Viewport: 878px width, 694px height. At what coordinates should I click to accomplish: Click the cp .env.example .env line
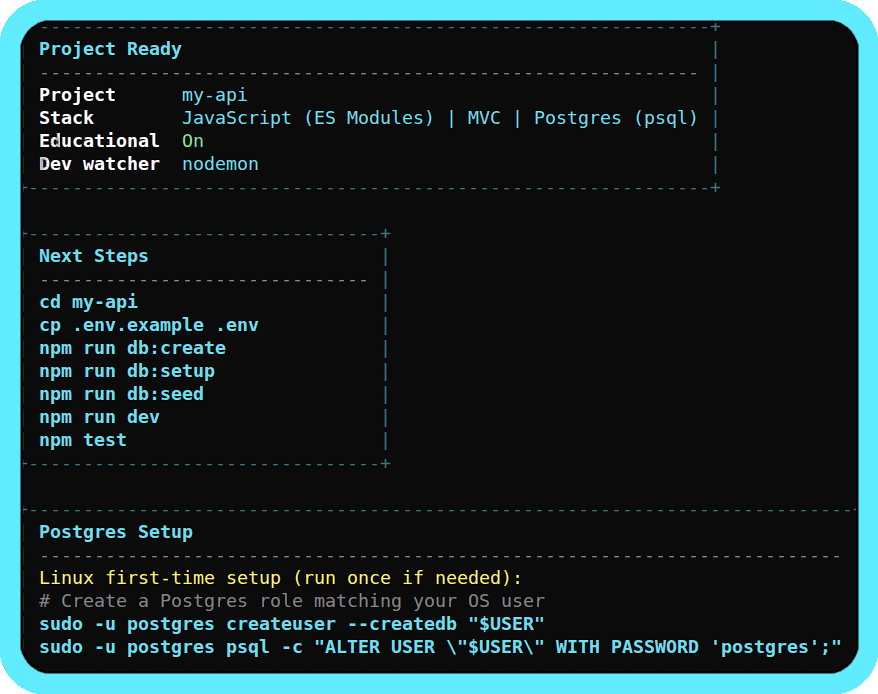coord(146,324)
